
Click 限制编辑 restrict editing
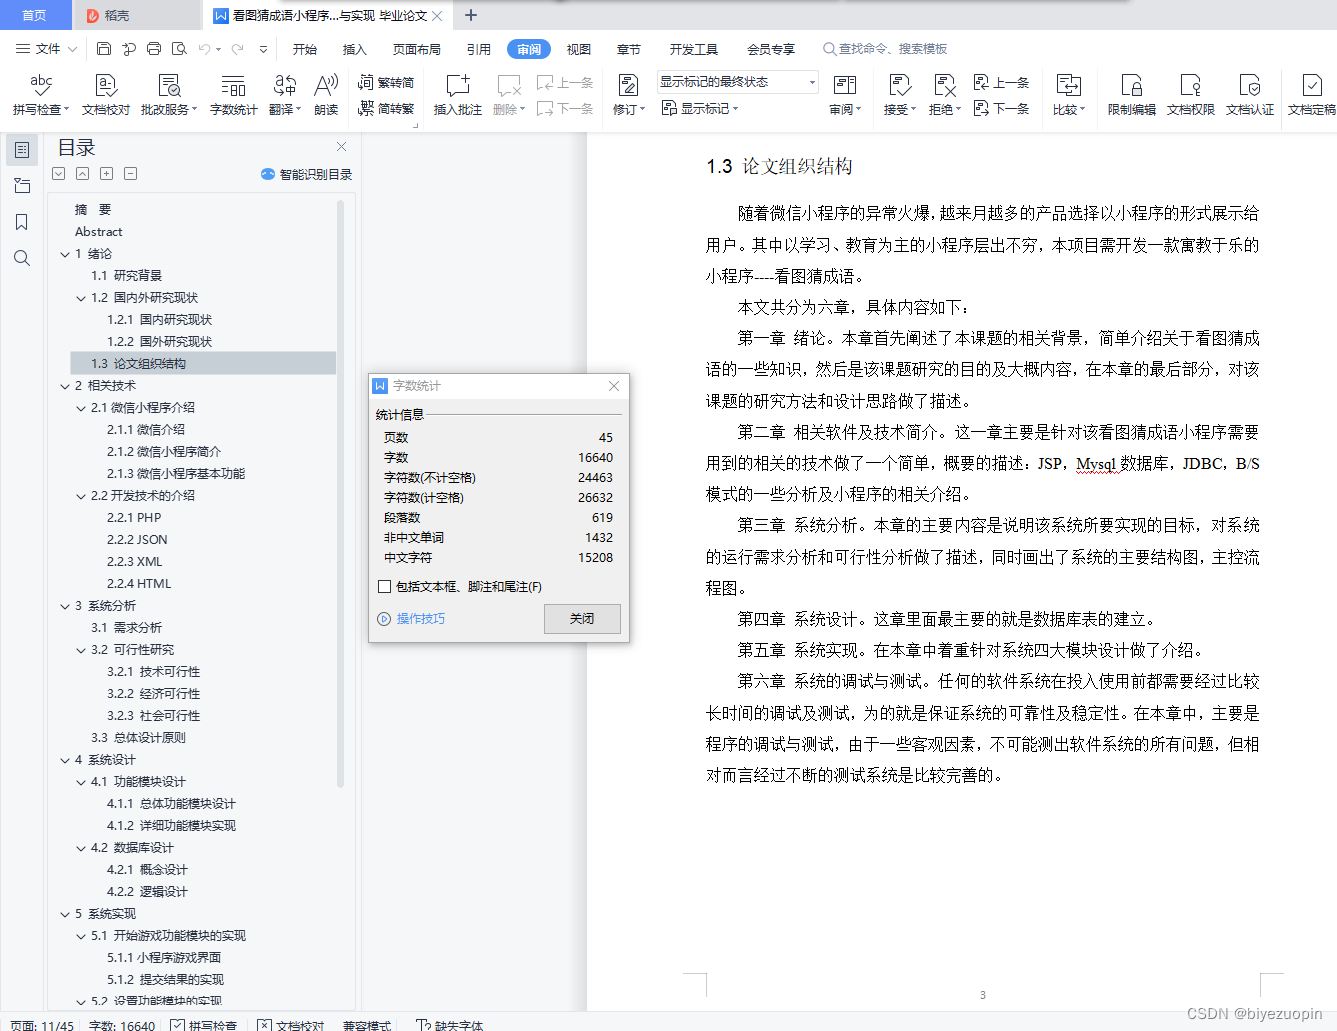click(x=1131, y=95)
